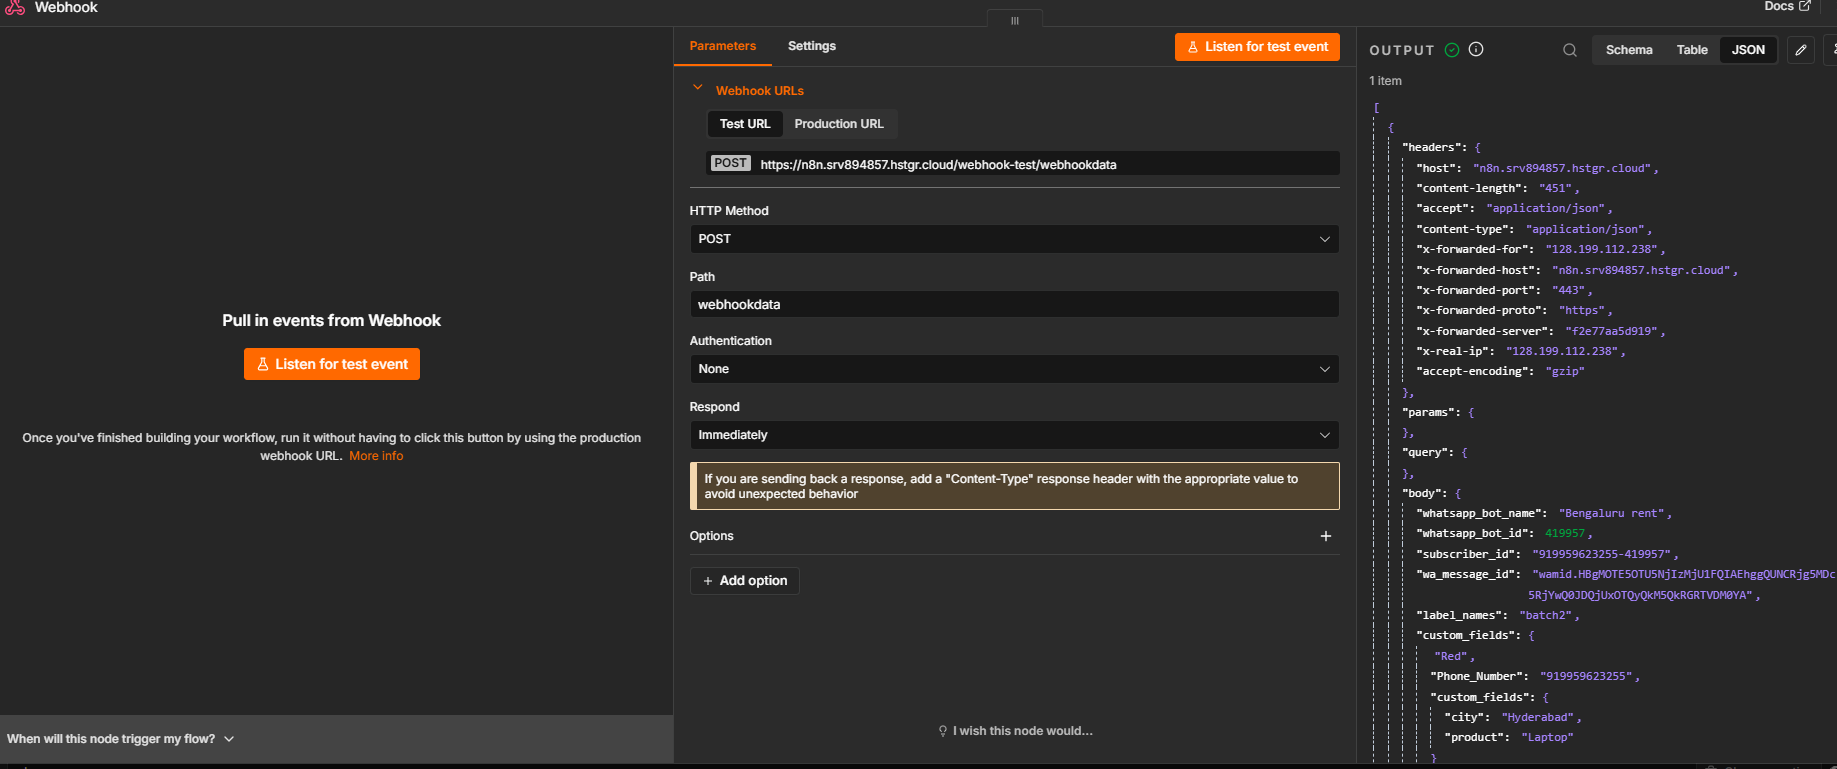1837x769 pixels.
Task: Click the Path input field
Action: pyautogui.click(x=1014, y=304)
